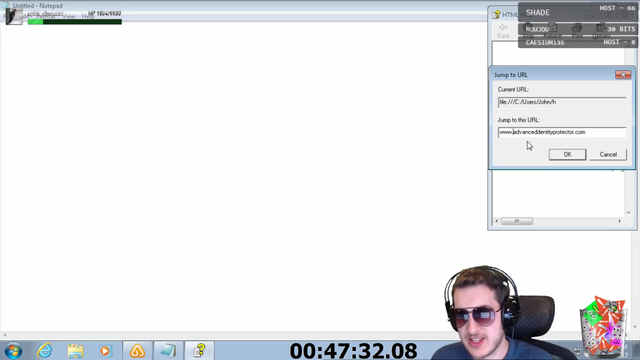Open the Notepad Help menu
Image resolution: width=640 pixels, height=360 pixels.
[87, 16]
